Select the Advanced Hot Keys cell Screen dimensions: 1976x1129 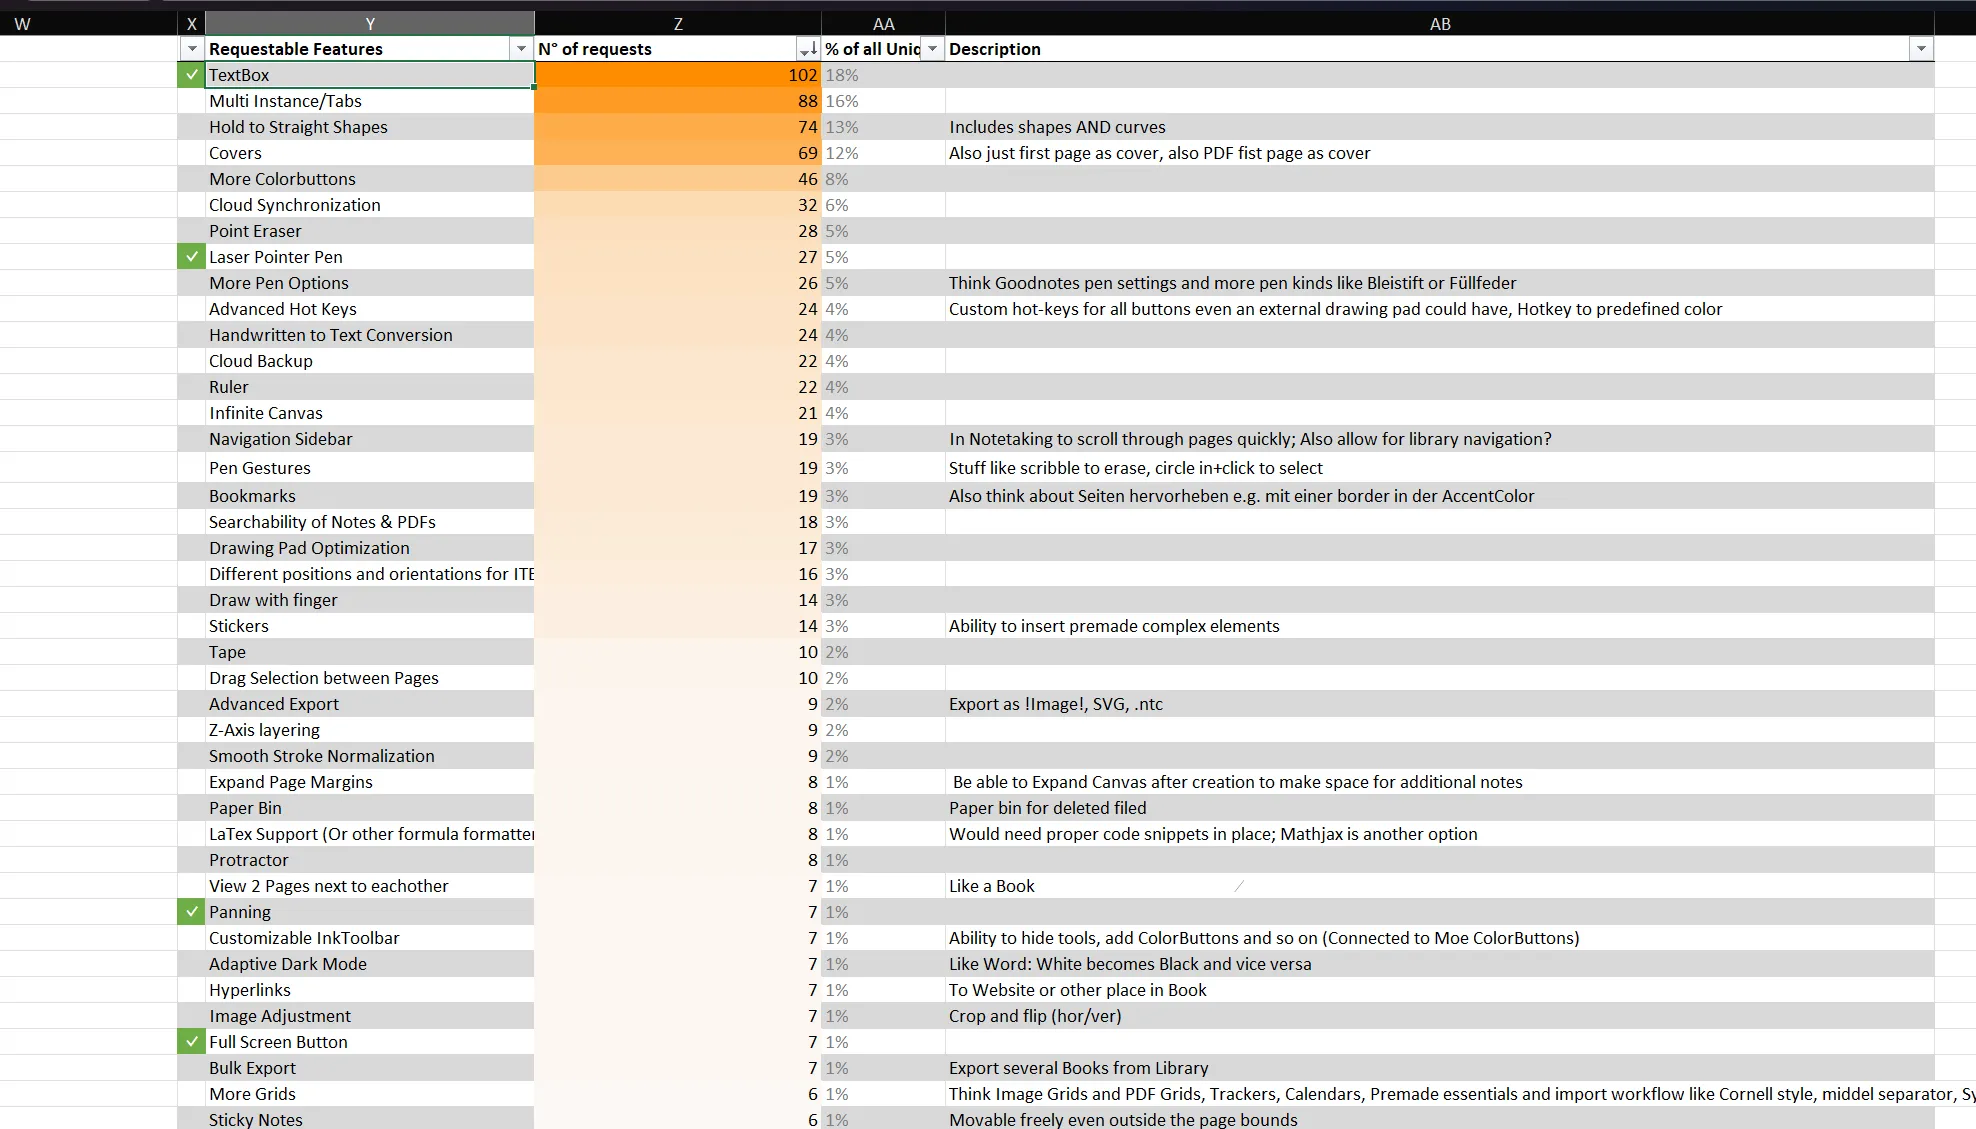[x=370, y=309]
